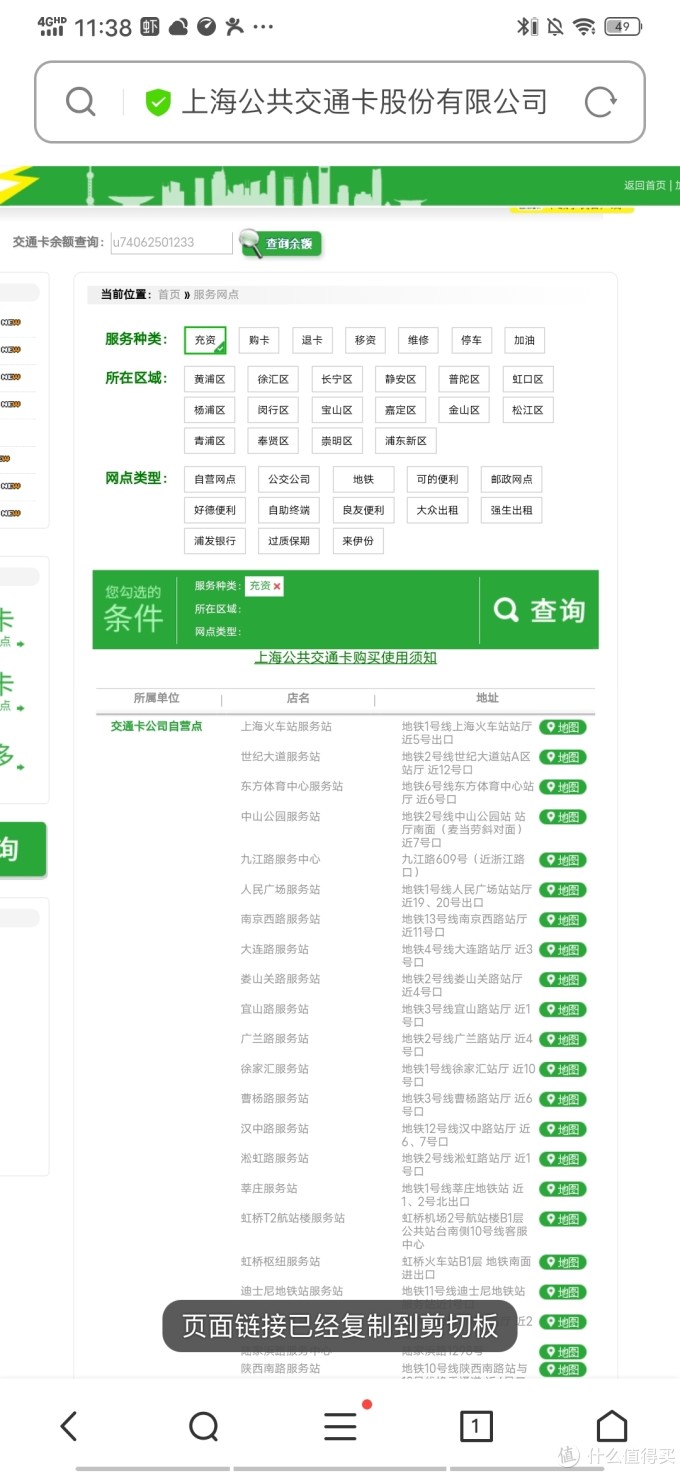Reload the page with refresh icon
This screenshot has height=1473, width=680.
pos(600,102)
